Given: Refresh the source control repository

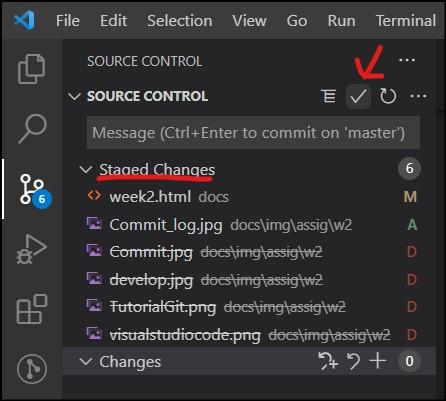Looking at the screenshot, I should pos(388,96).
